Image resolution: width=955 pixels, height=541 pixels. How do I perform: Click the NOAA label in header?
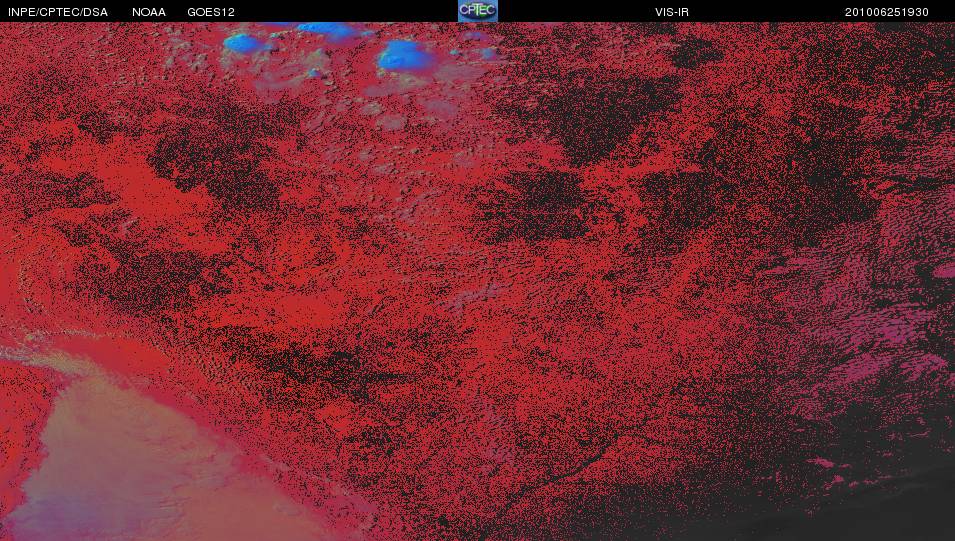tap(149, 12)
